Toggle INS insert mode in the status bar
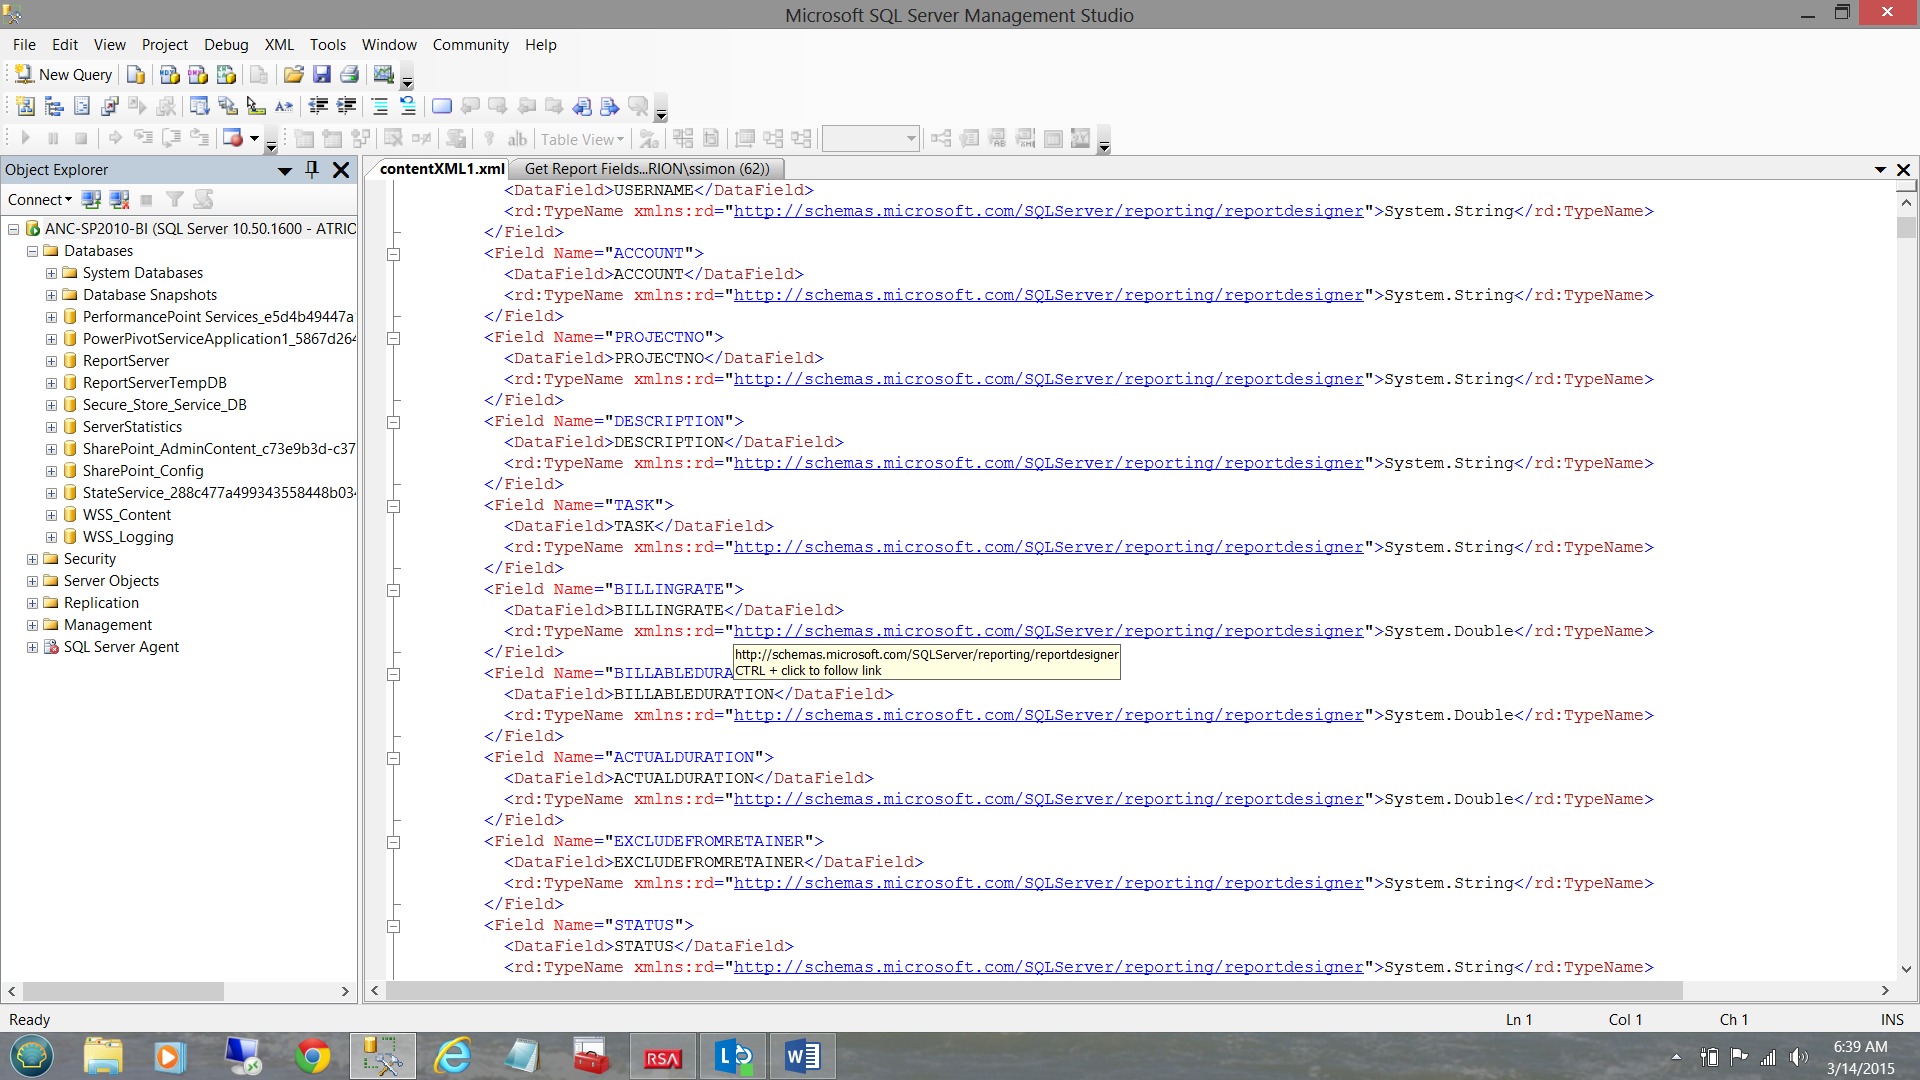The width and height of the screenshot is (1920, 1080). pyautogui.click(x=1893, y=1019)
